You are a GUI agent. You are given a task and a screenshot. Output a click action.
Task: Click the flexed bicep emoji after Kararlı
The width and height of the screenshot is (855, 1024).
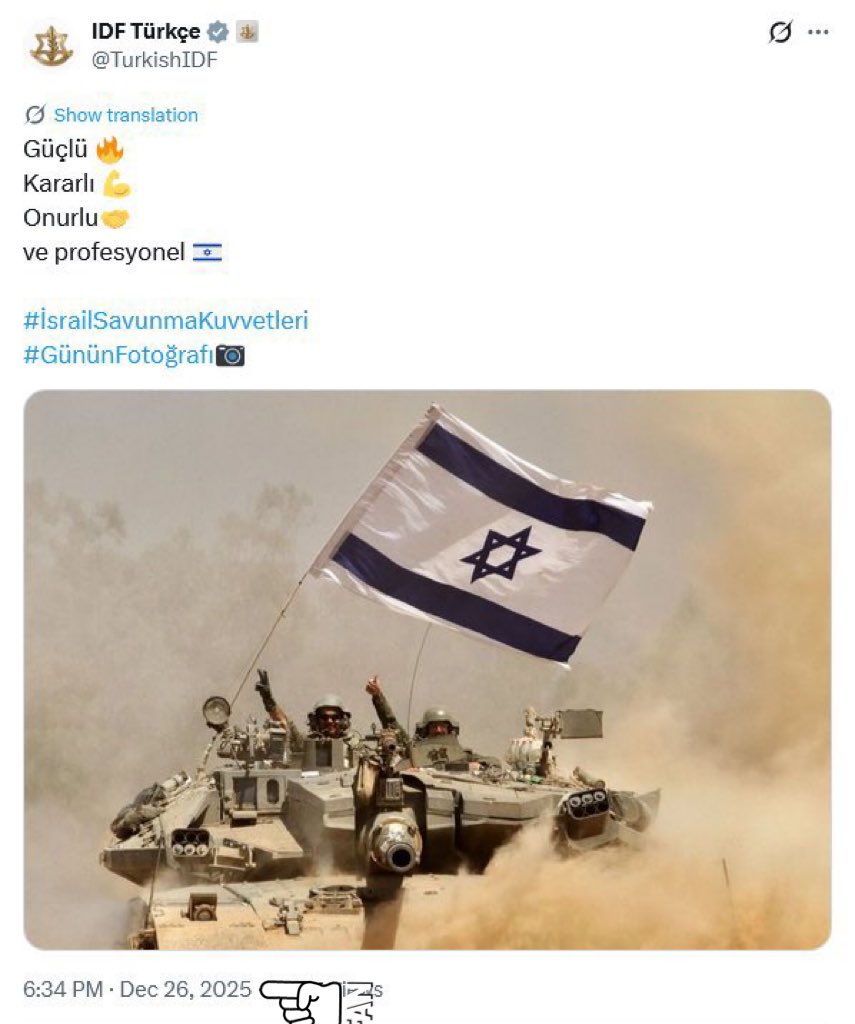click(x=116, y=184)
